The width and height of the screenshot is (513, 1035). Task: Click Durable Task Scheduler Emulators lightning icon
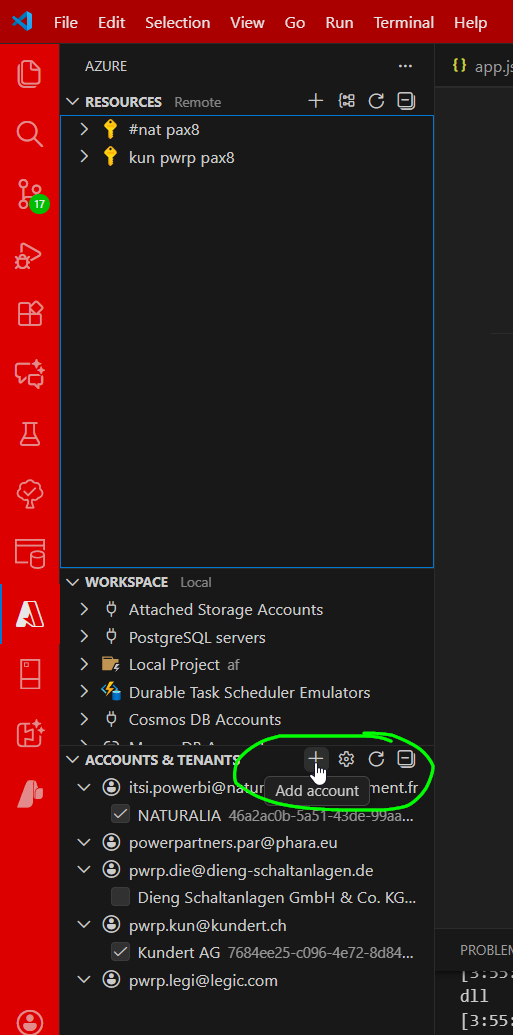click(x=111, y=692)
